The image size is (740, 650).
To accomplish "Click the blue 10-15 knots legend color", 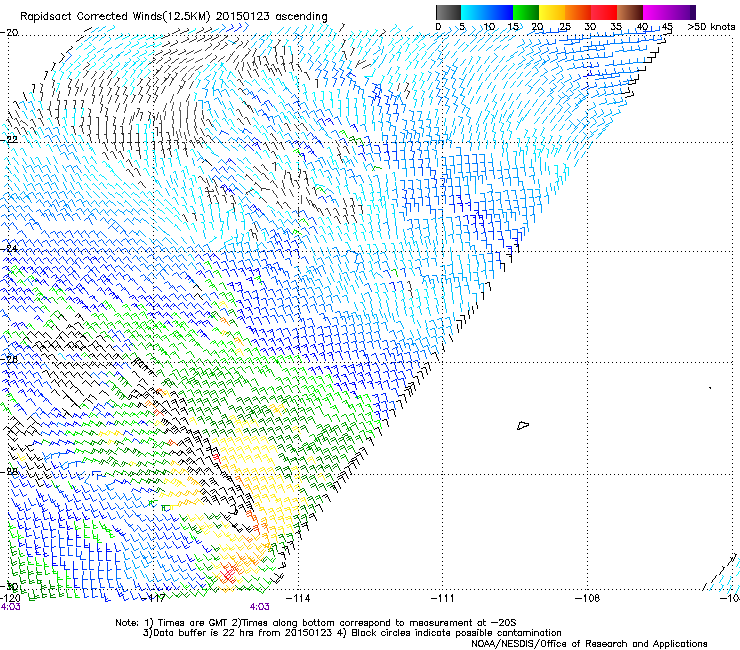I will click(x=500, y=12).
